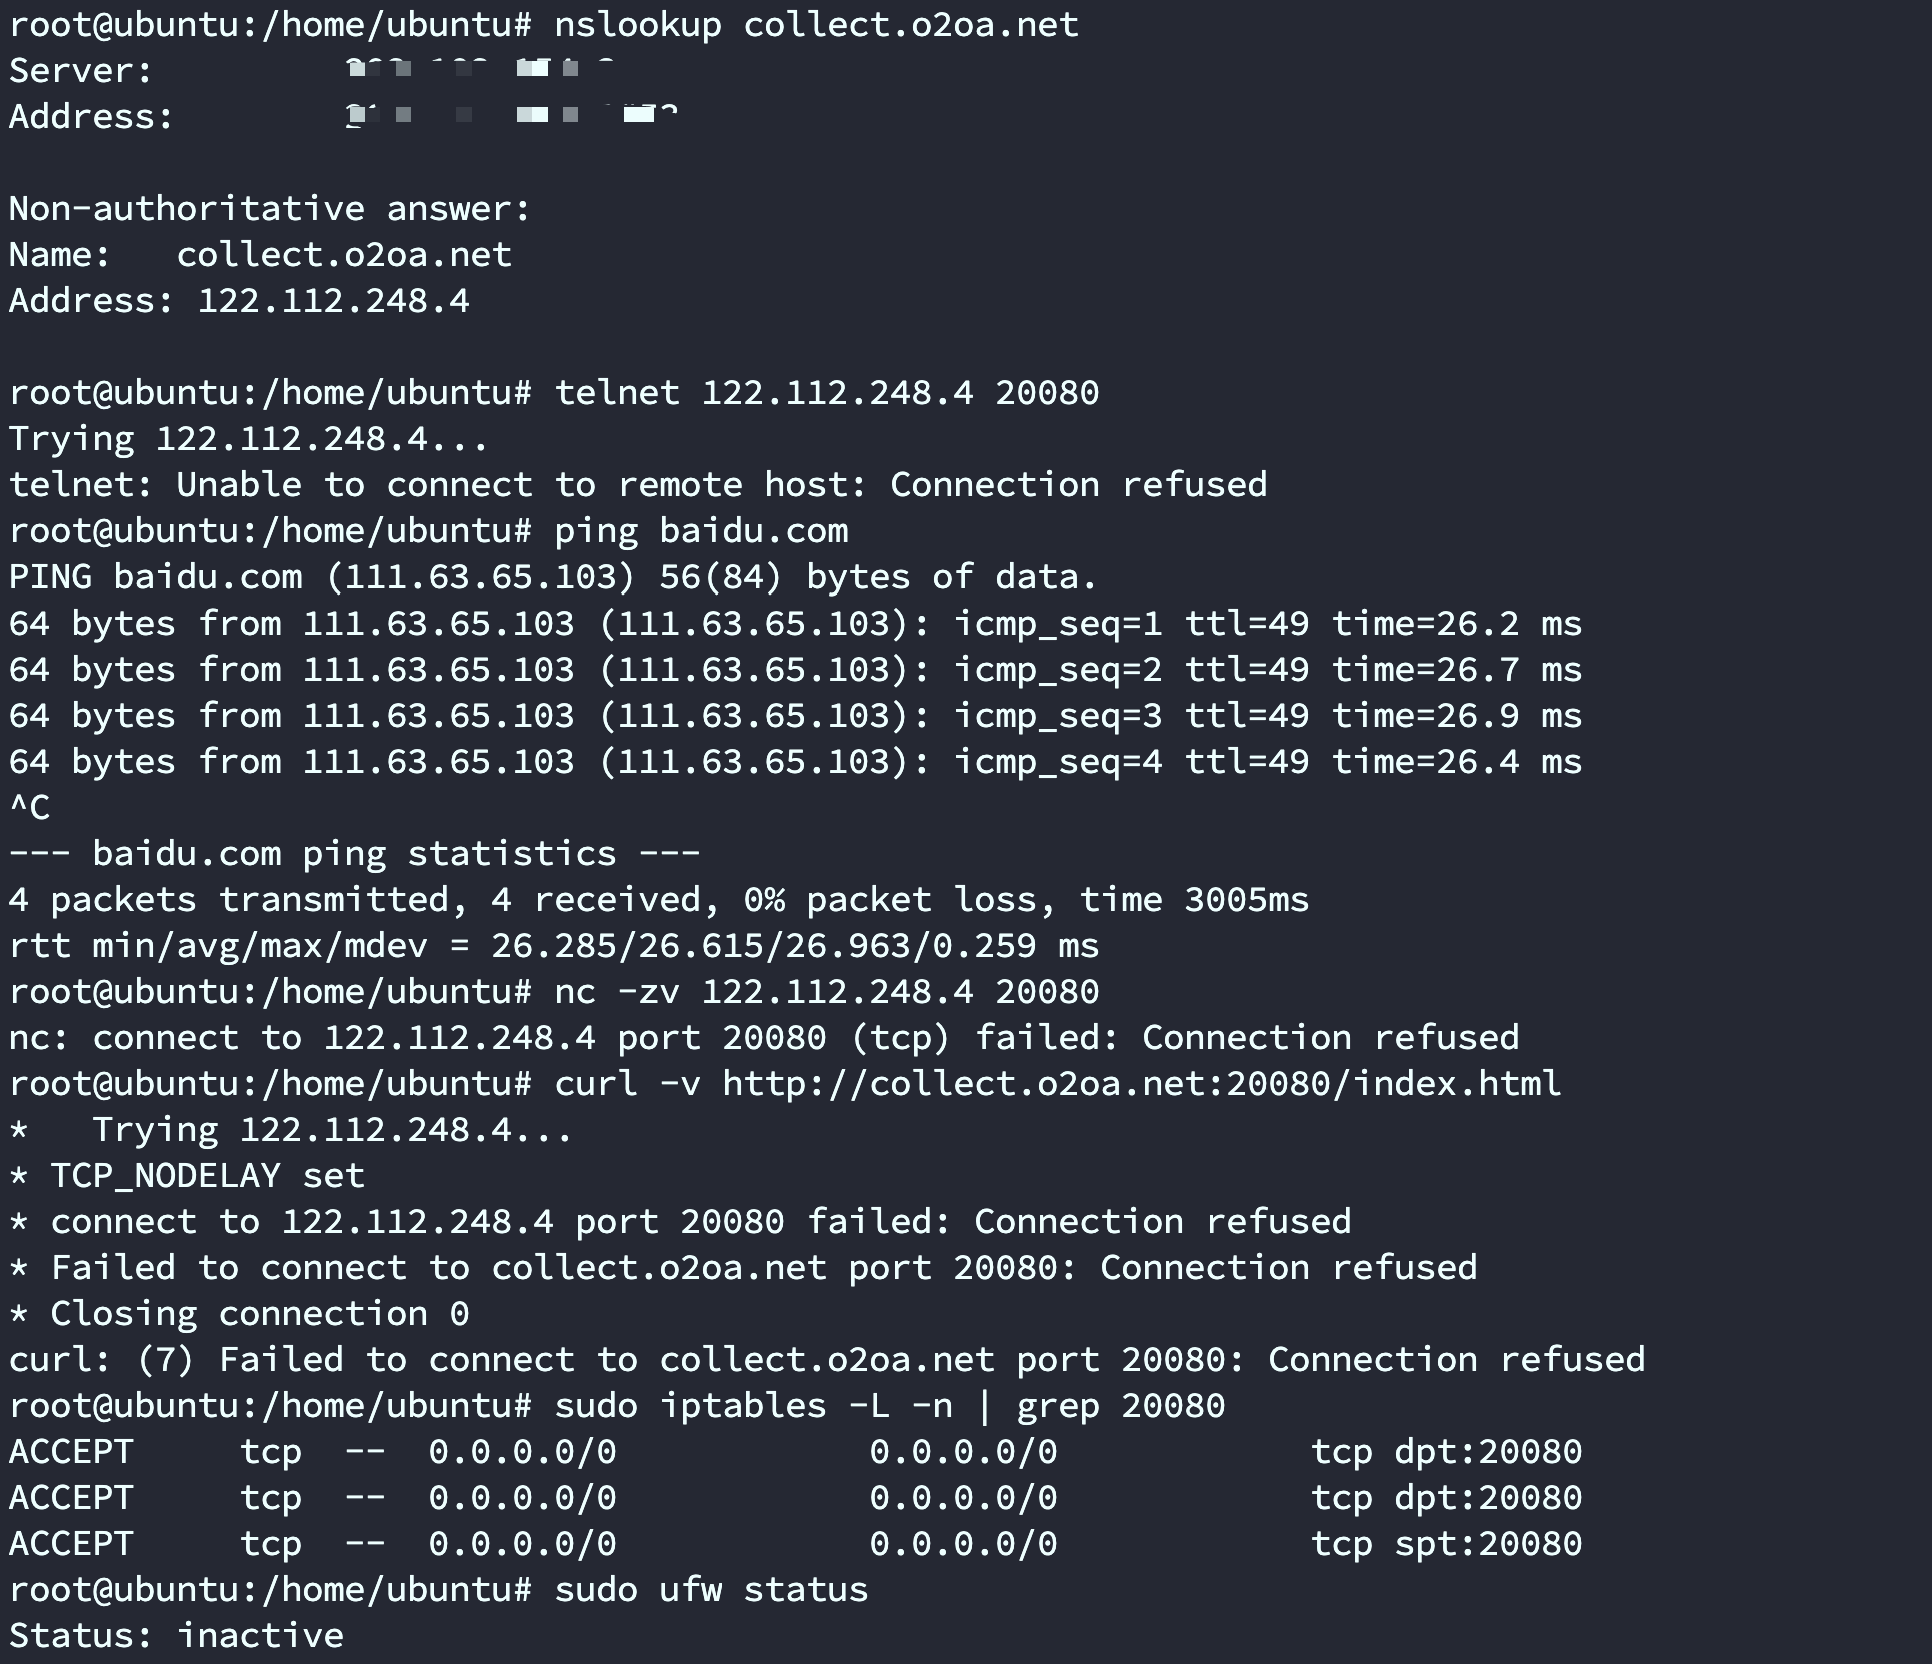Click the blurred Server address value
This screenshot has height=1664, width=1932.
pyautogui.click(x=480, y=70)
